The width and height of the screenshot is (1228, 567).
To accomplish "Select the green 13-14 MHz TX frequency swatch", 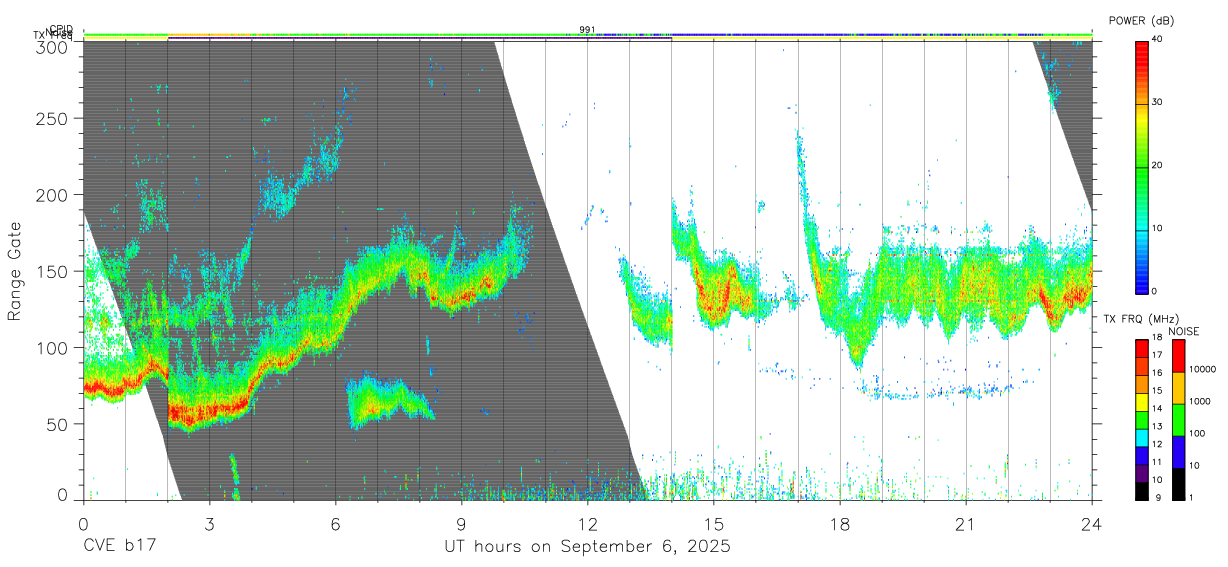I will pyautogui.click(x=1140, y=420).
